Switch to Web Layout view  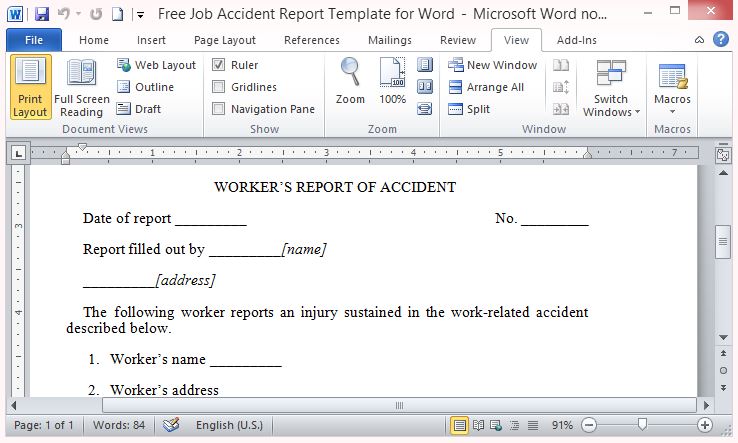click(156, 65)
